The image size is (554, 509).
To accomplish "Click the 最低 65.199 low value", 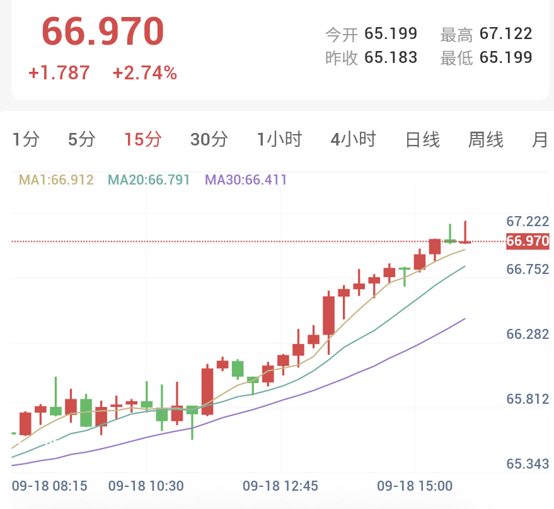I will coord(486,58).
